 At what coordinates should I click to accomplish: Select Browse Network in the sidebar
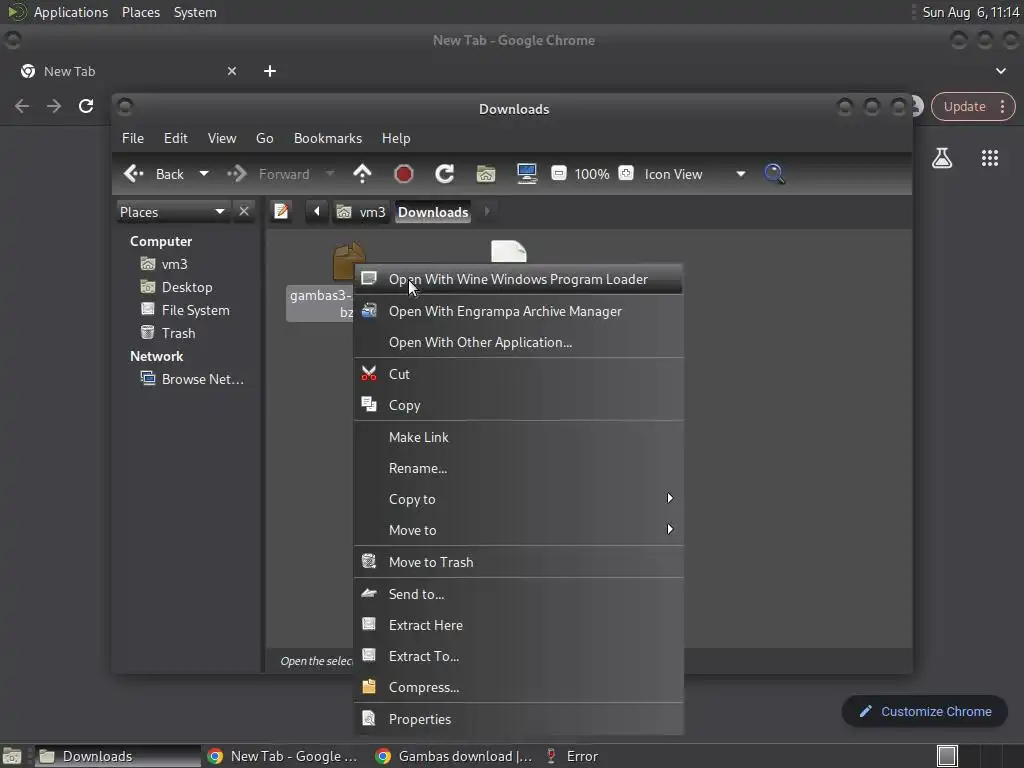coord(202,379)
